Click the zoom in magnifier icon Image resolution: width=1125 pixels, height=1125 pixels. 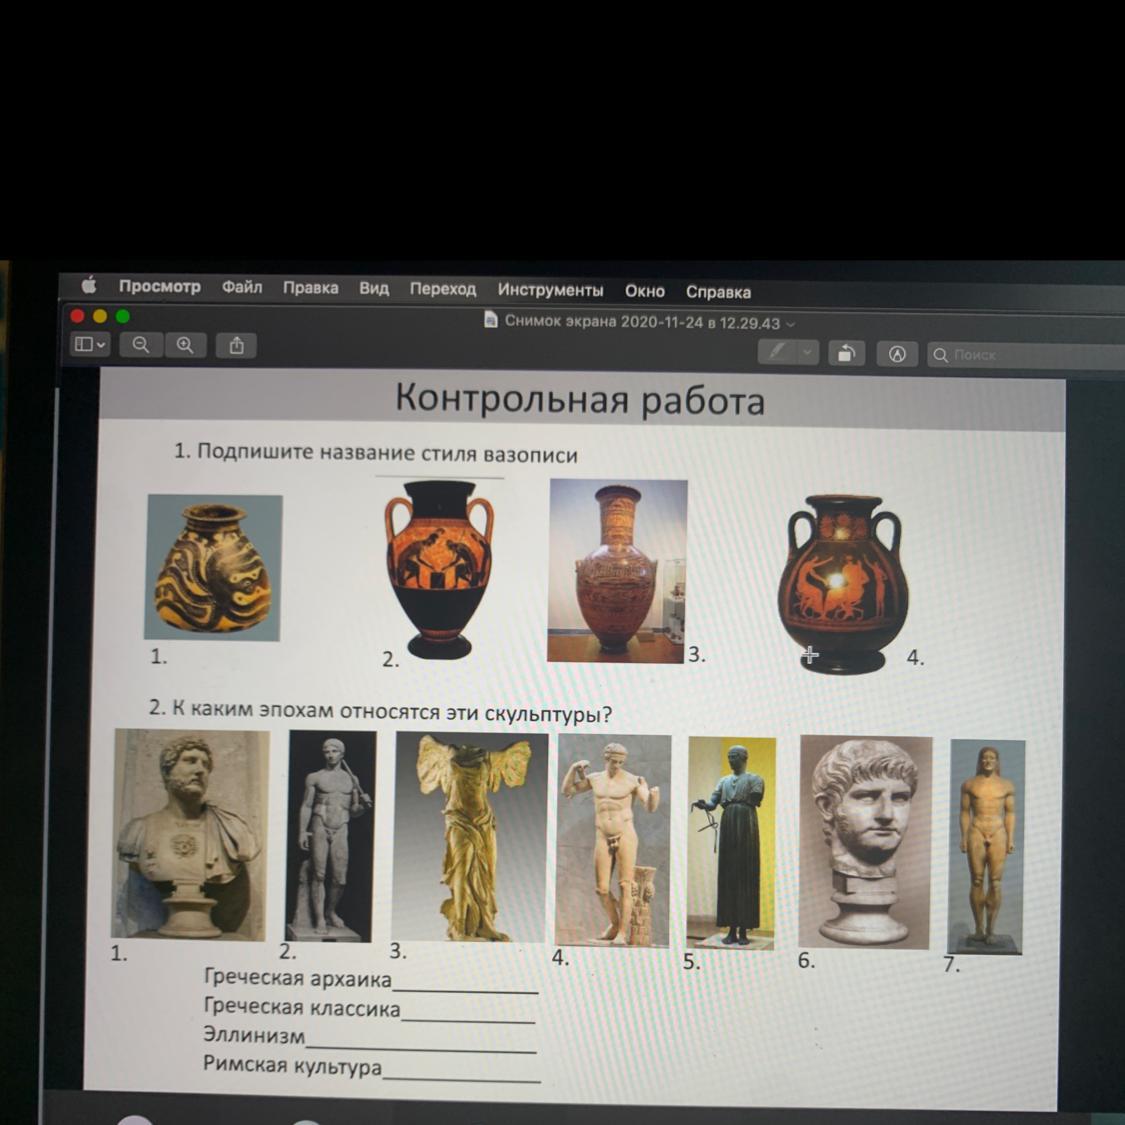coord(185,346)
